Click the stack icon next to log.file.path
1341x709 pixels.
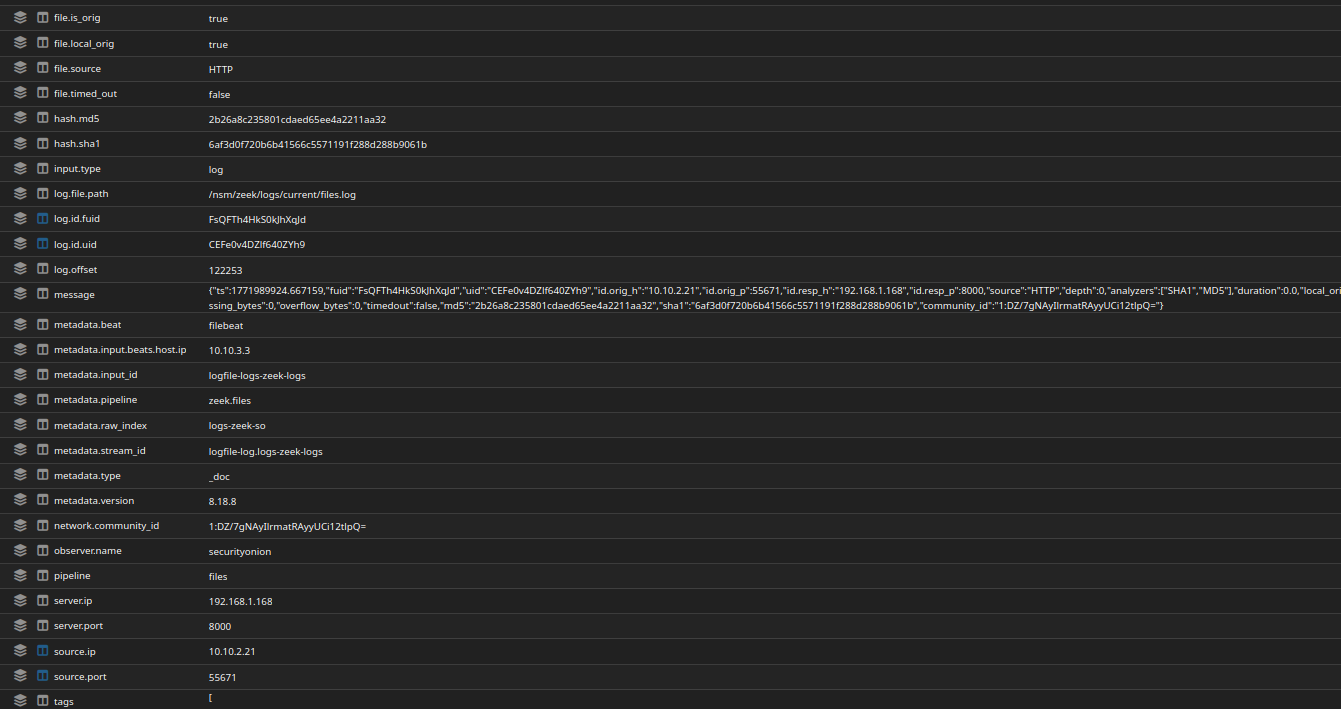click(x=20, y=194)
